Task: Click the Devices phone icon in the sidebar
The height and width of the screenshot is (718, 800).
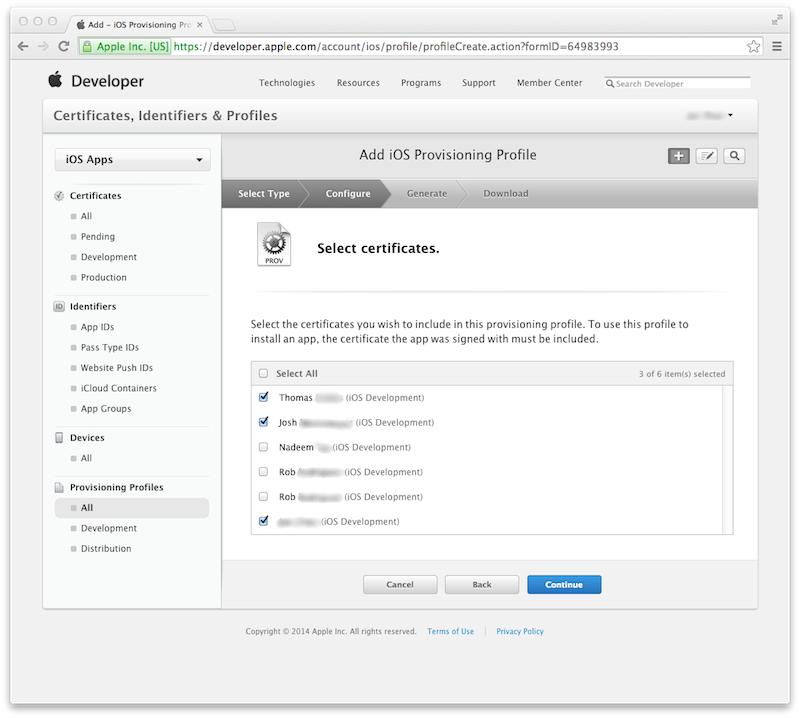Action: 60,437
